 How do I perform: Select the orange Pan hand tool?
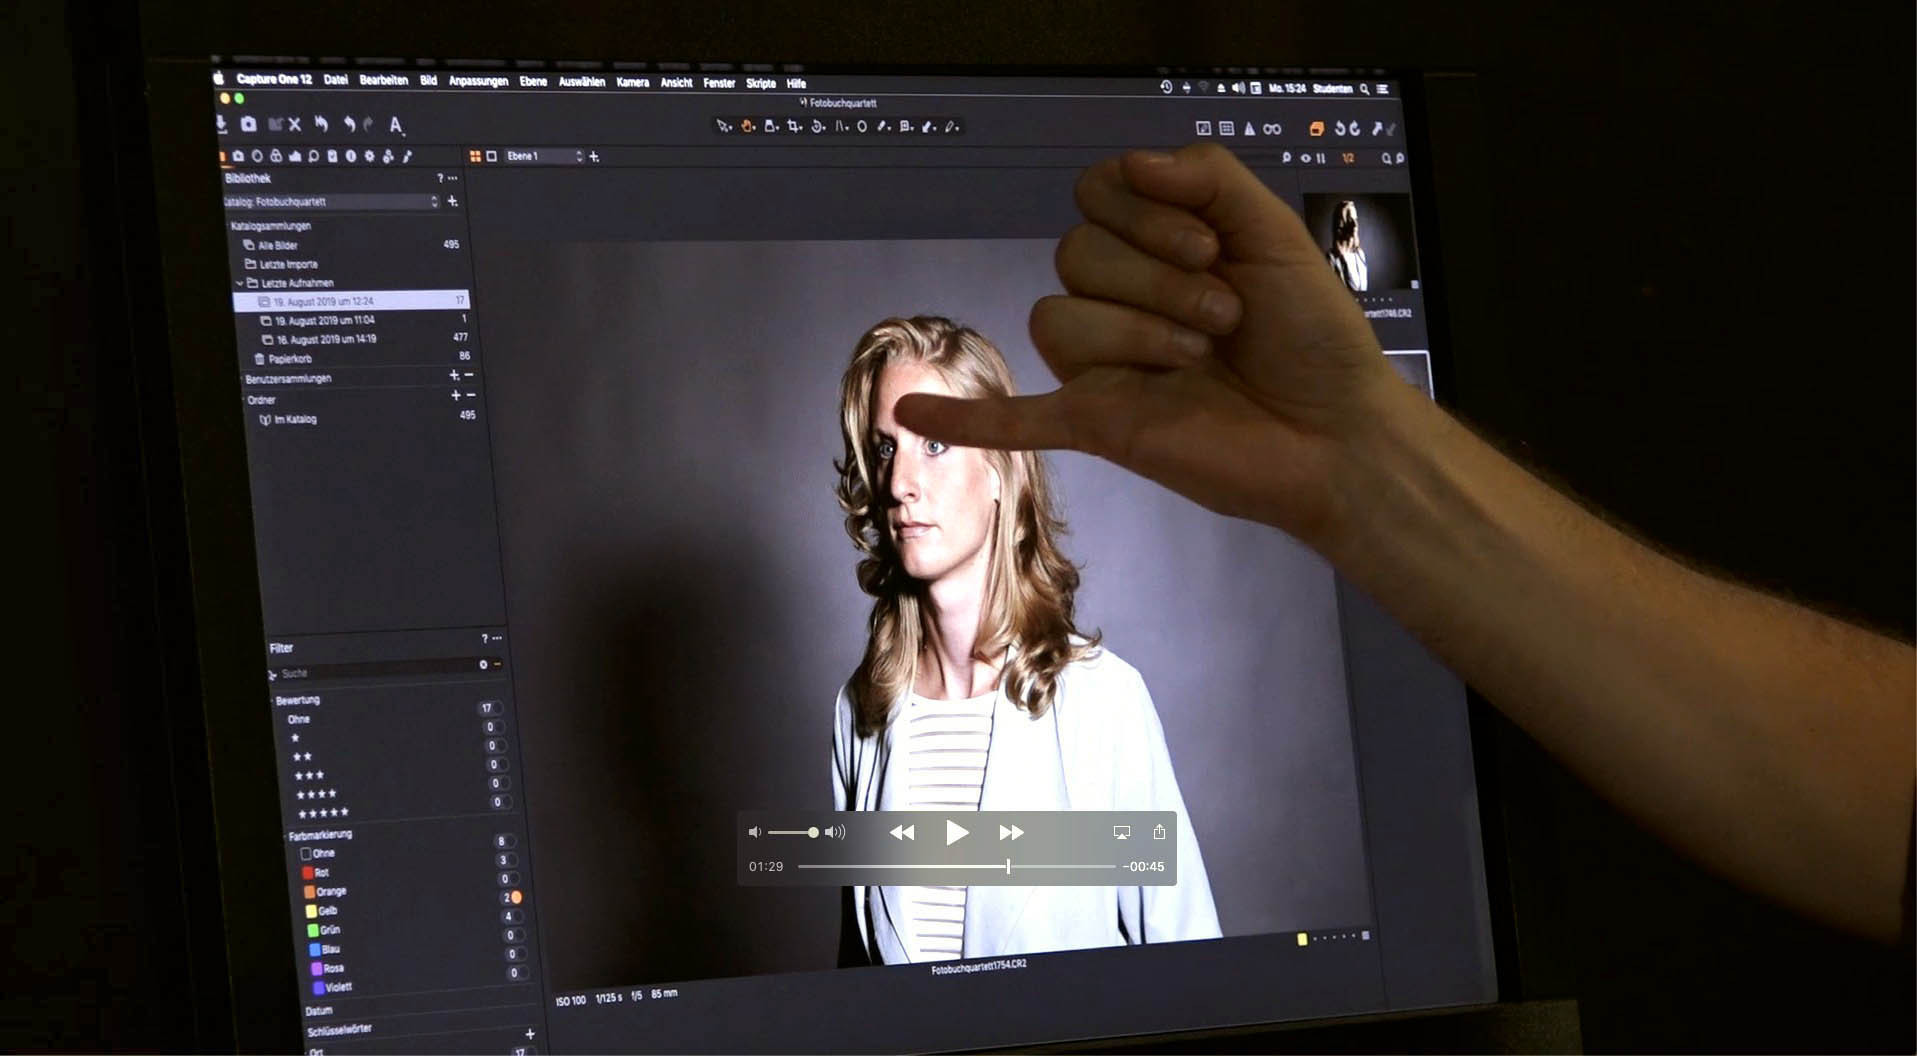[747, 126]
